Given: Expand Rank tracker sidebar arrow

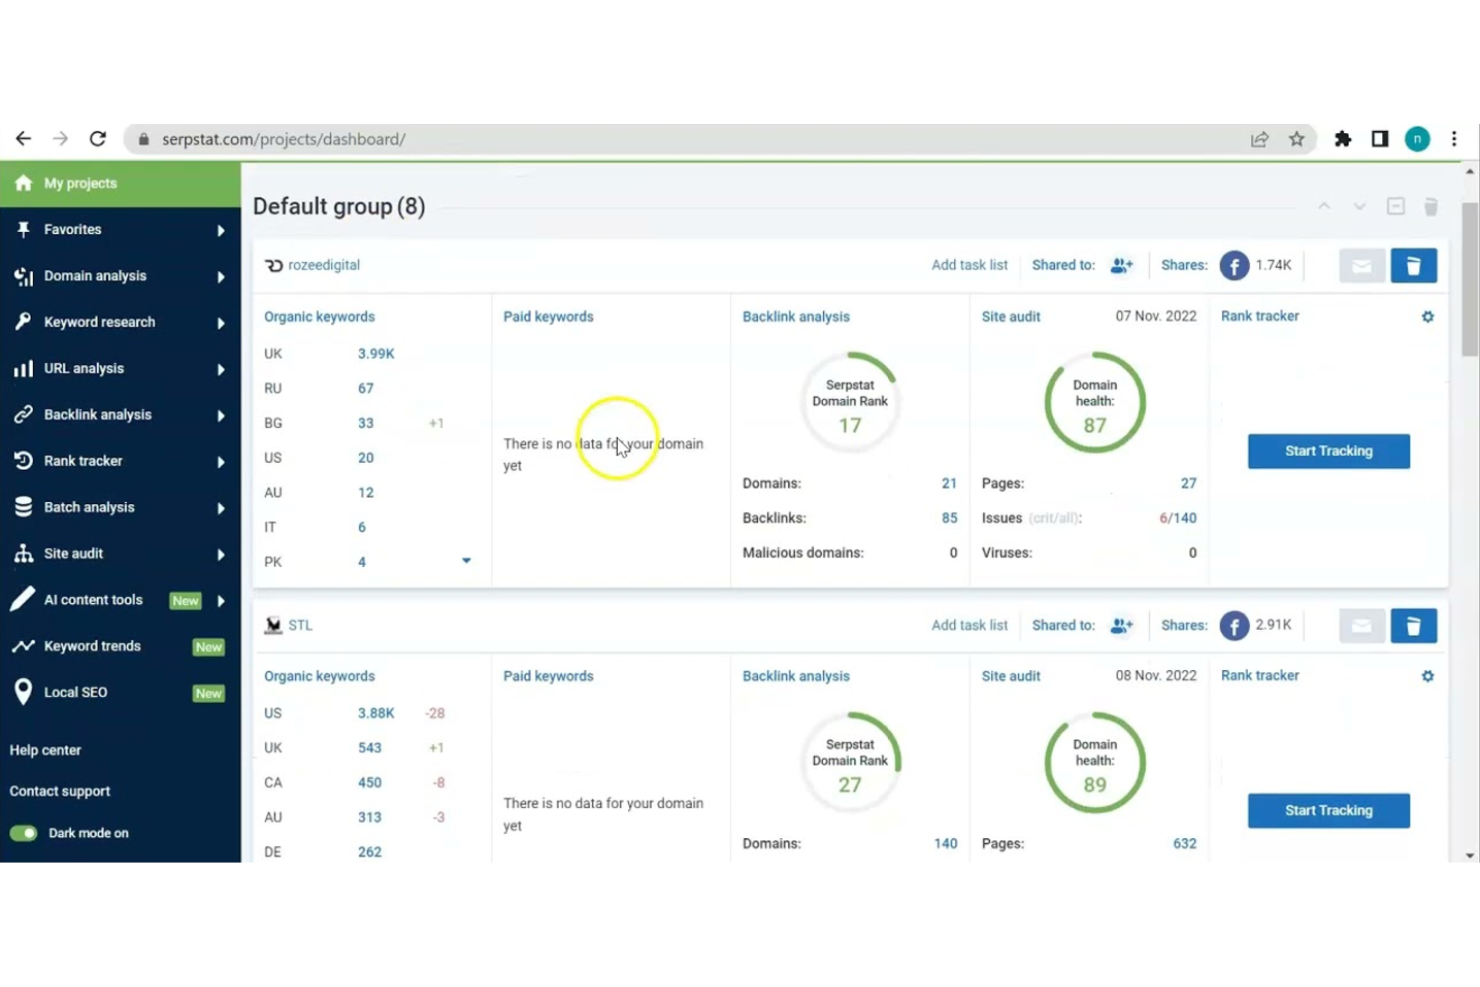Looking at the screenshot, I should tap(221, 462).
